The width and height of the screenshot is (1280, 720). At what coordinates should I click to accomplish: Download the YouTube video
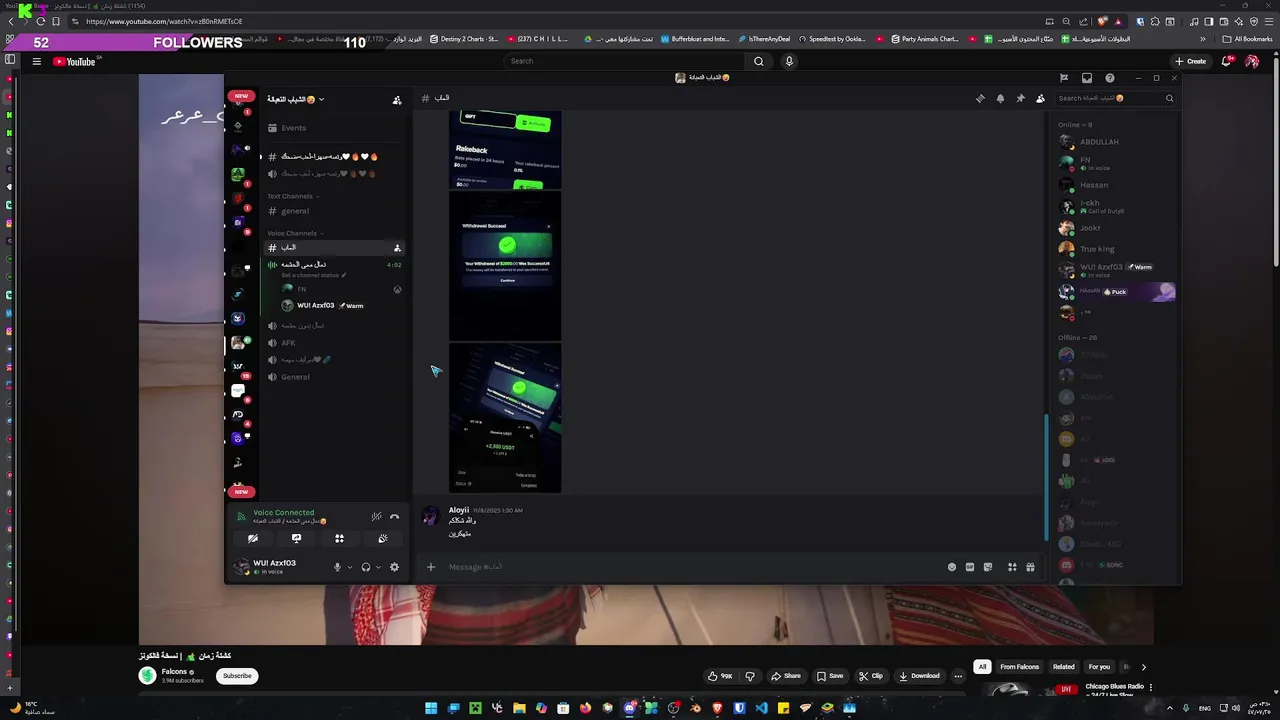coord(919,676)
